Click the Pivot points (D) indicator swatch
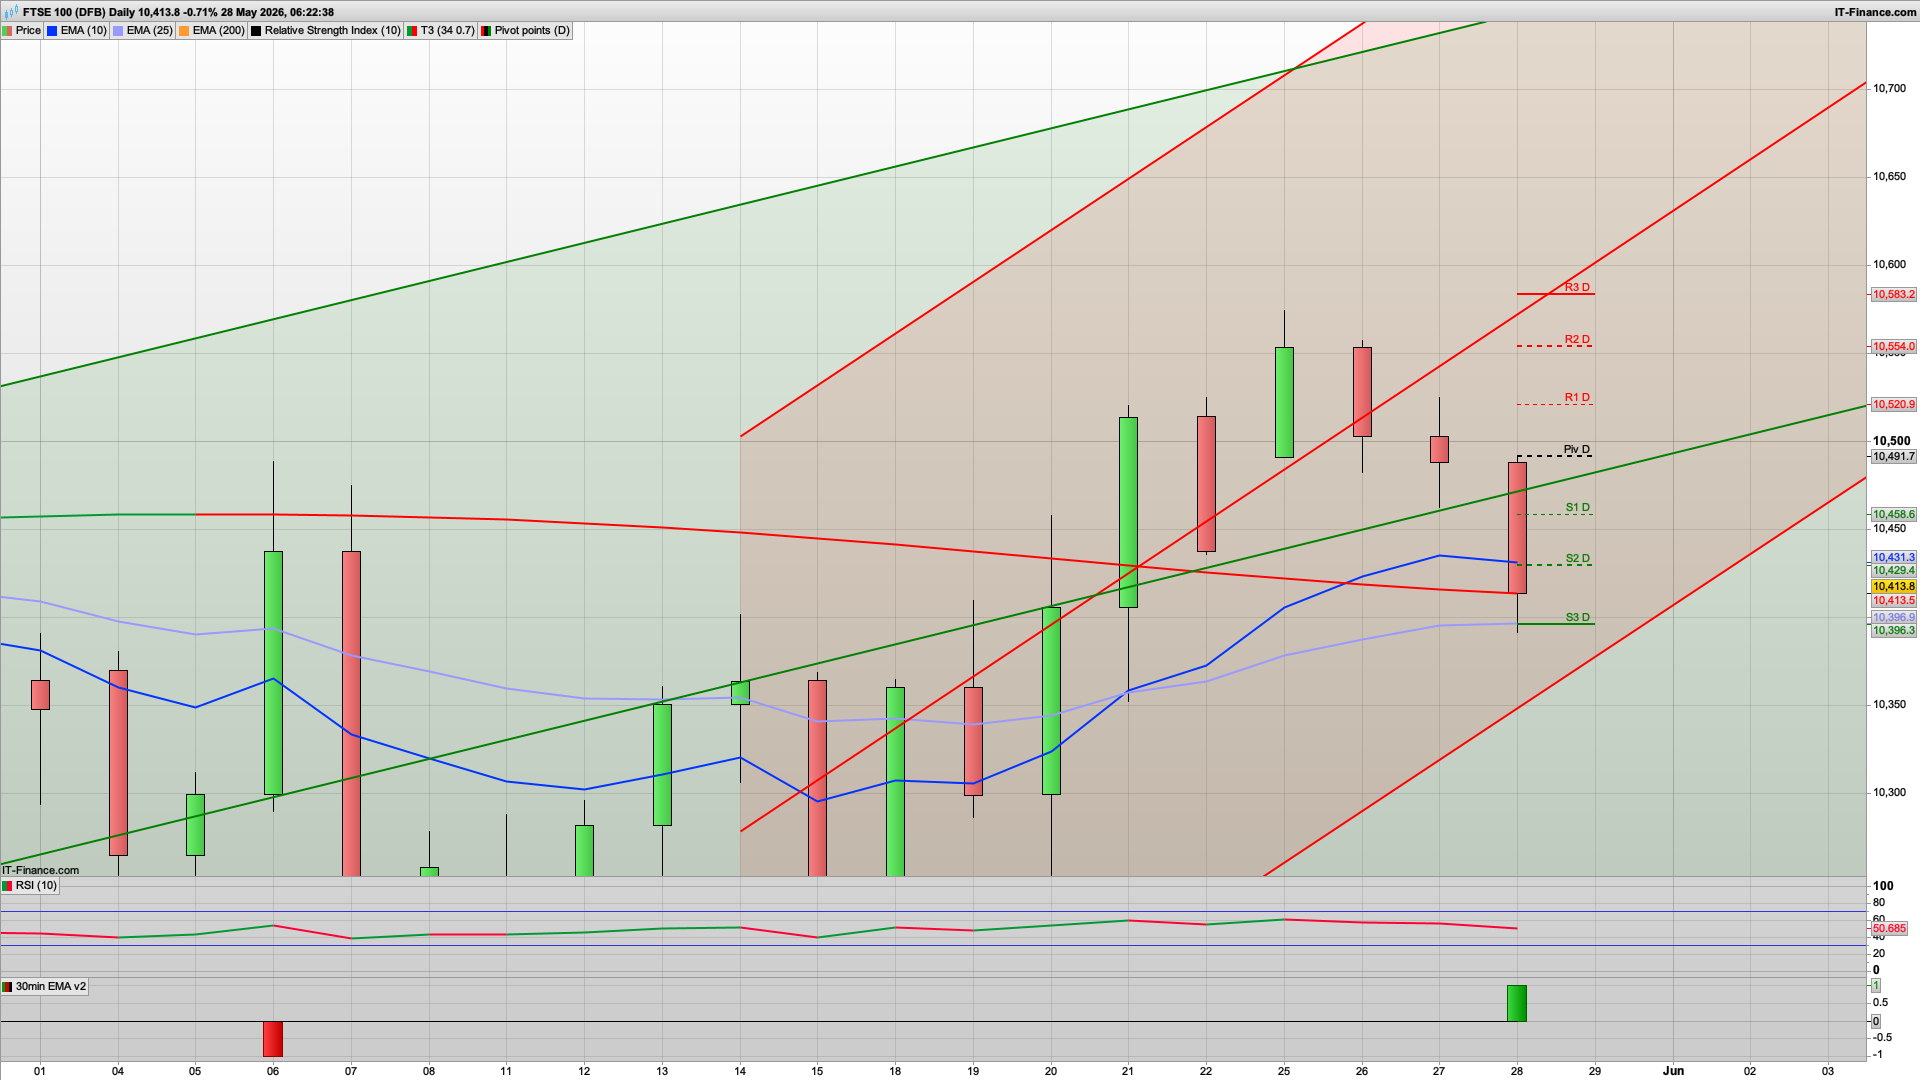 click(x=486, y=31)
